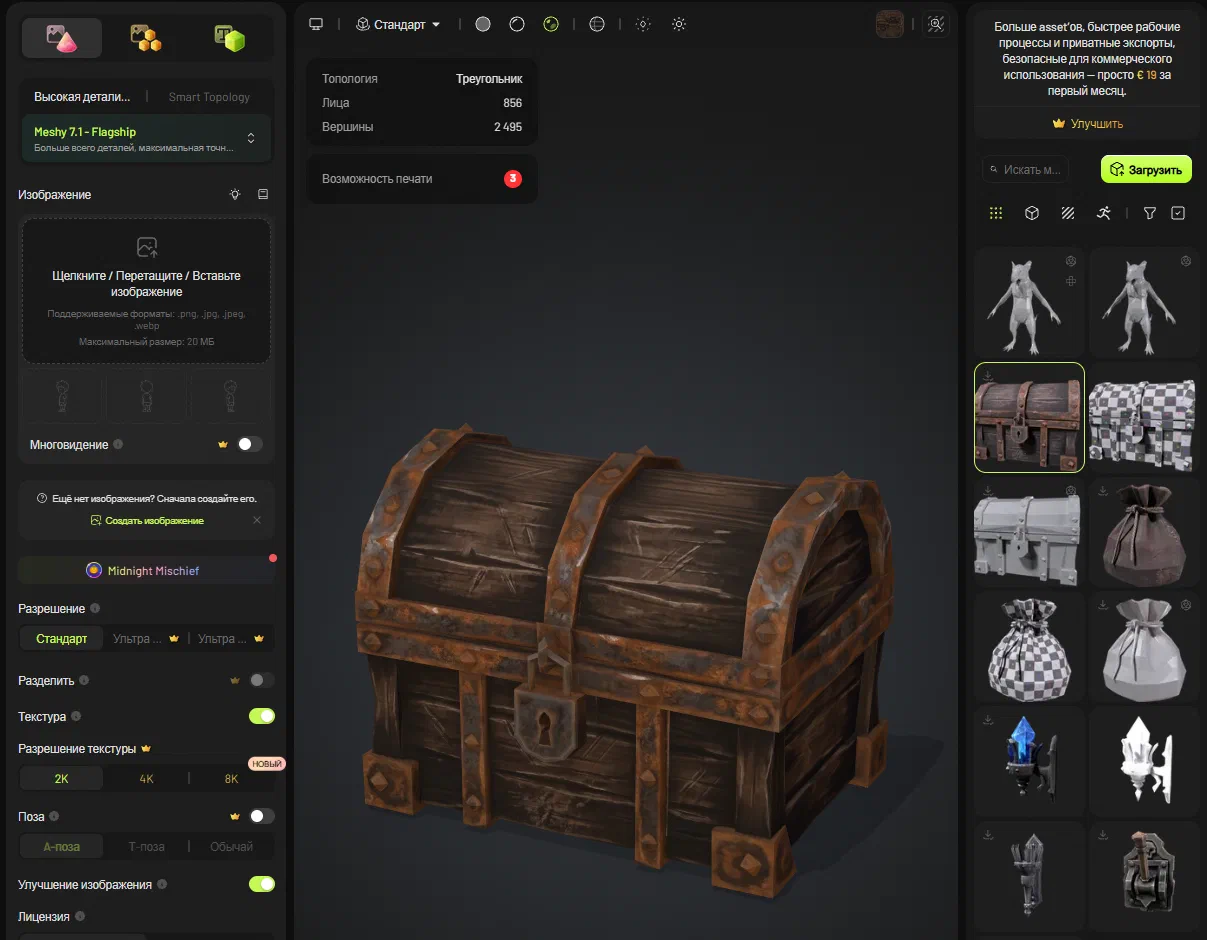Choose 4K texture resolution
The width and height of the screenshot is (1207, 940).
[146, 778]
